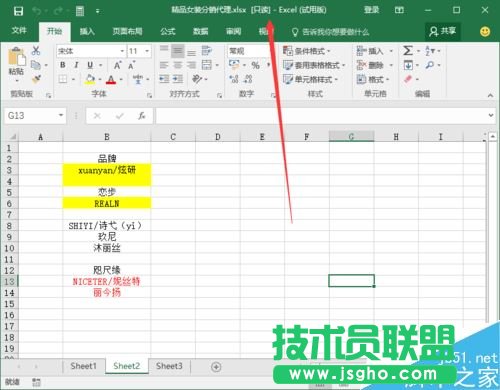
Task: Click the Cut scissors icon
Action: (36, 51)
